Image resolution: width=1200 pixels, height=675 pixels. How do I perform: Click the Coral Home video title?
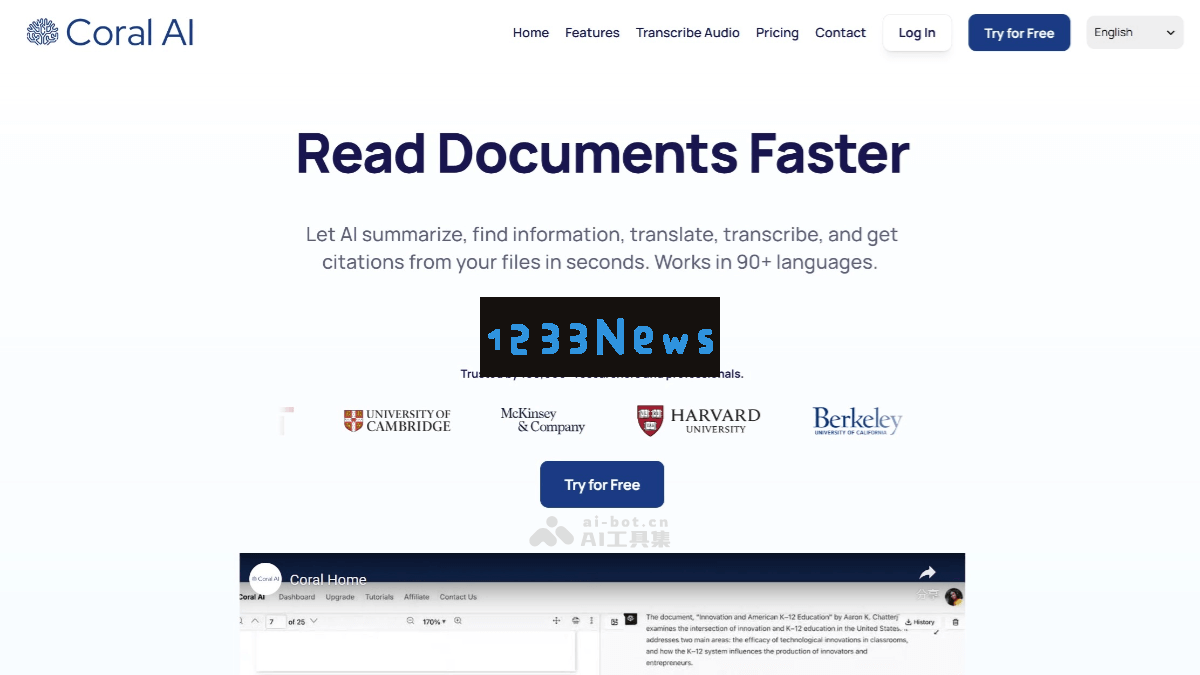pos(328,579)
